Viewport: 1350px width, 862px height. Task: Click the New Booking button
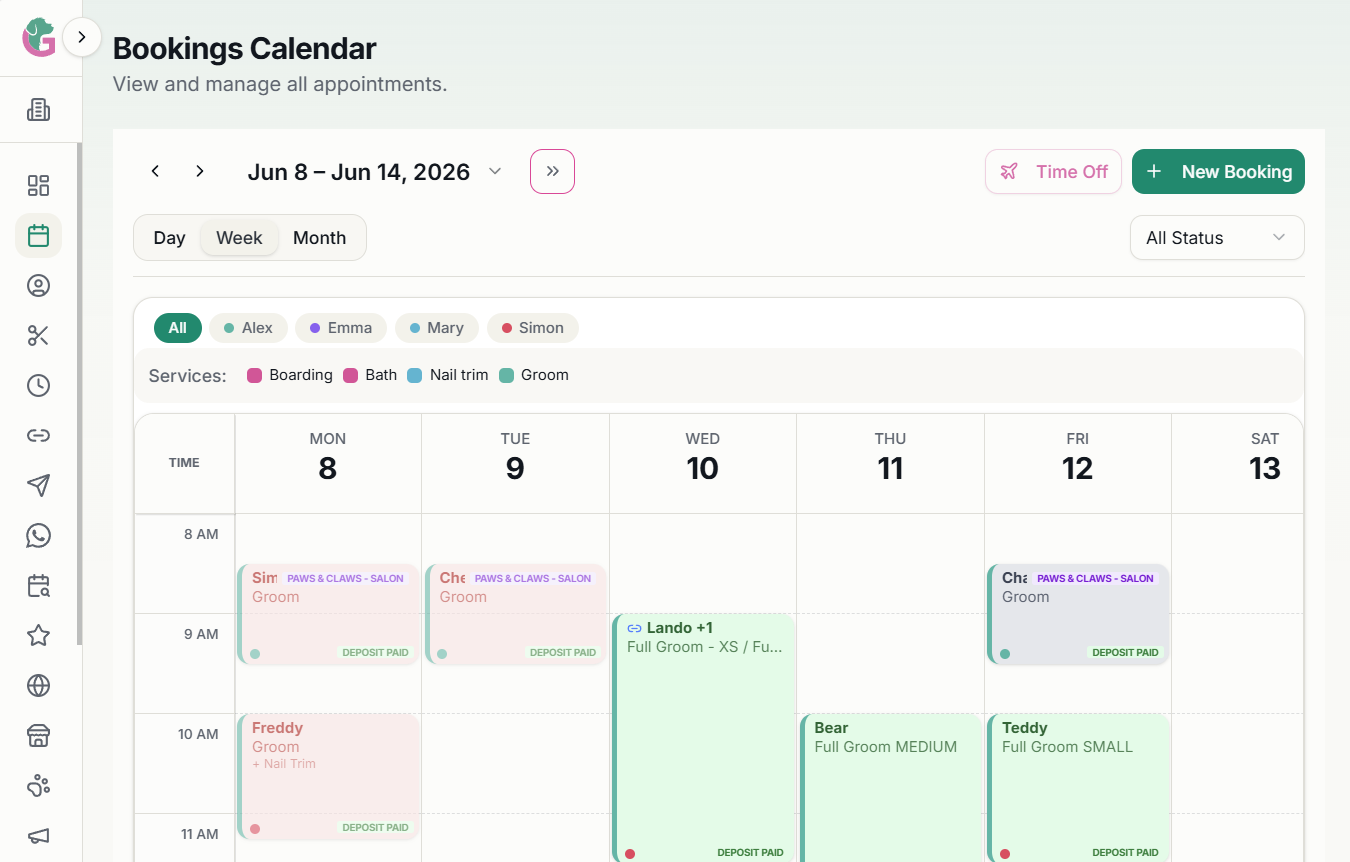coord(1218,171)
